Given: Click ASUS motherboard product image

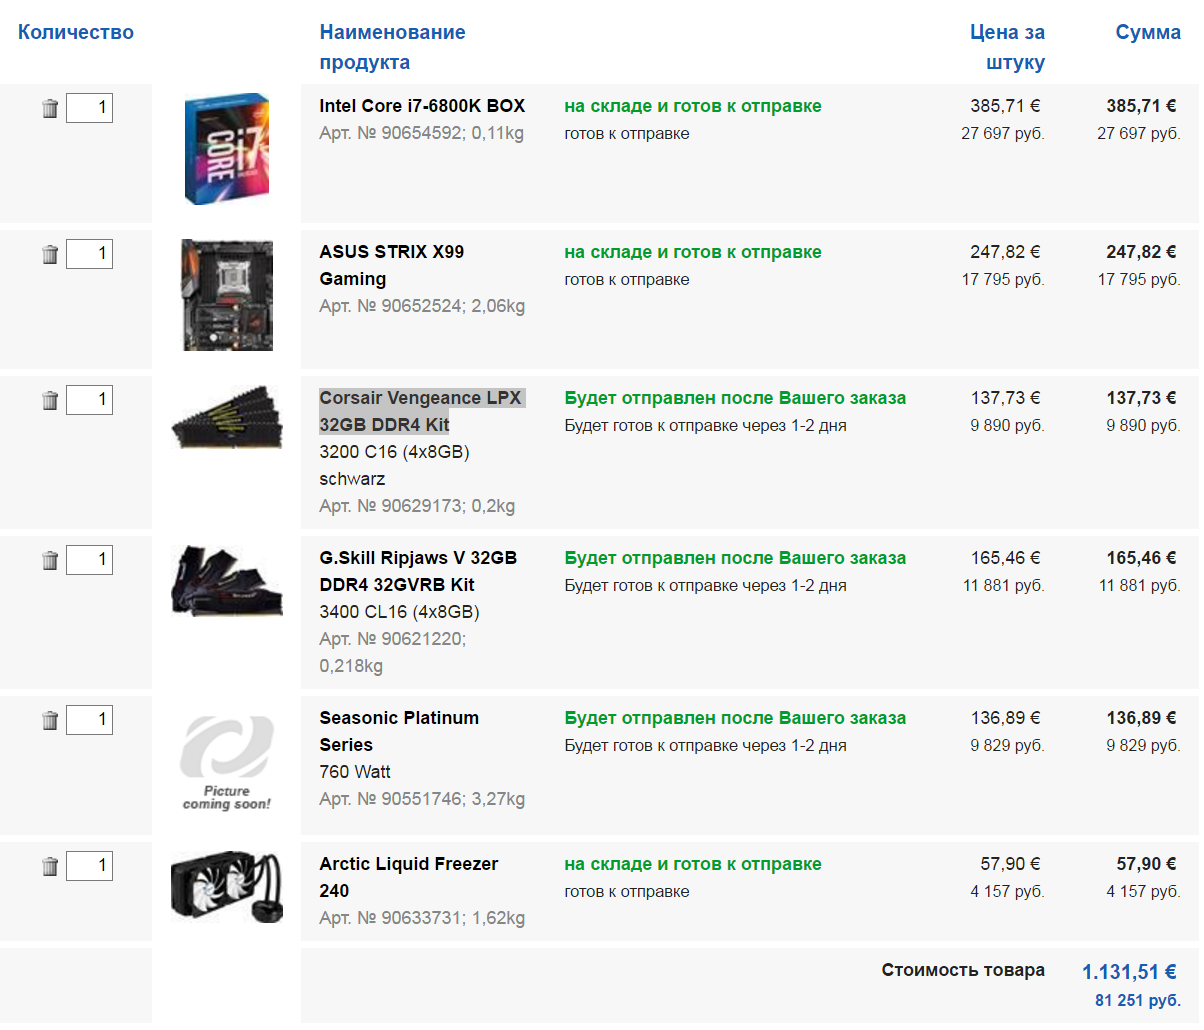Looking at the screenshot, I should tap(227, 295).
